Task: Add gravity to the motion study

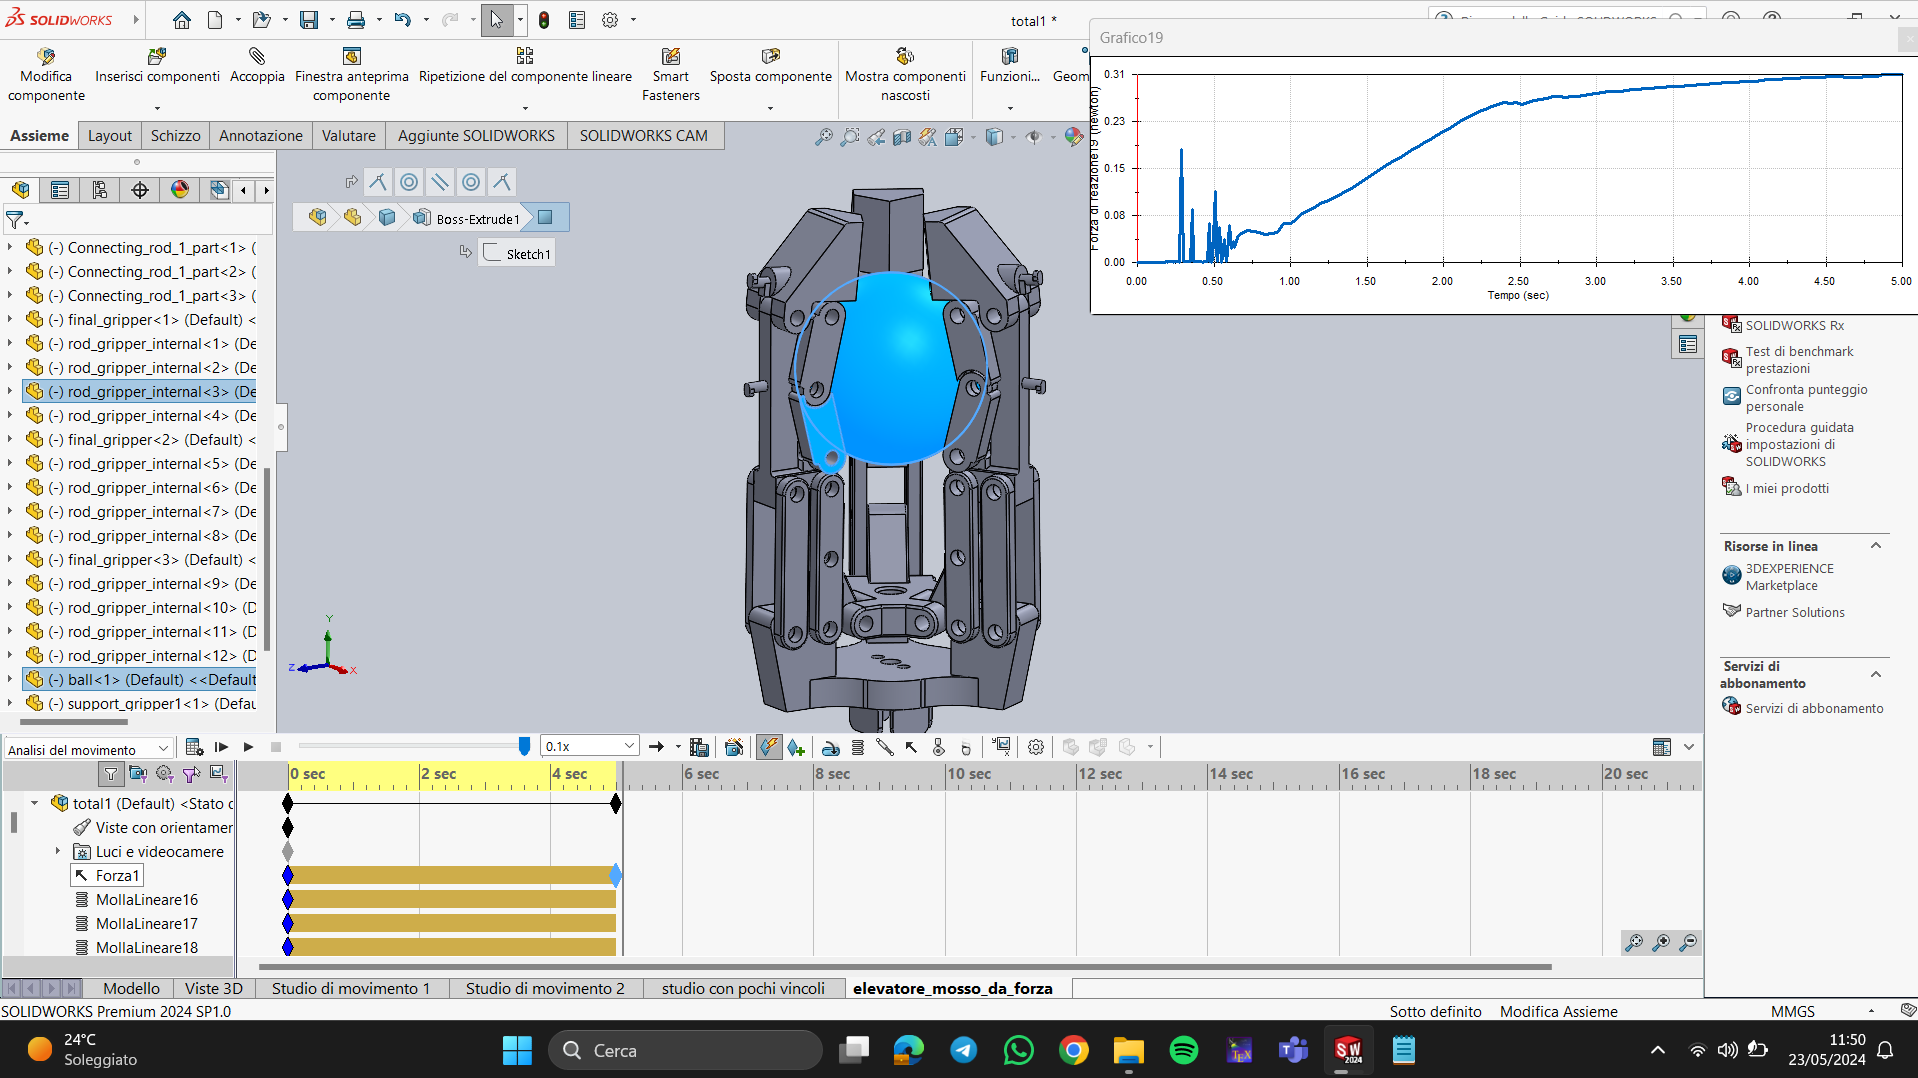Action: (x=965, y=747)
